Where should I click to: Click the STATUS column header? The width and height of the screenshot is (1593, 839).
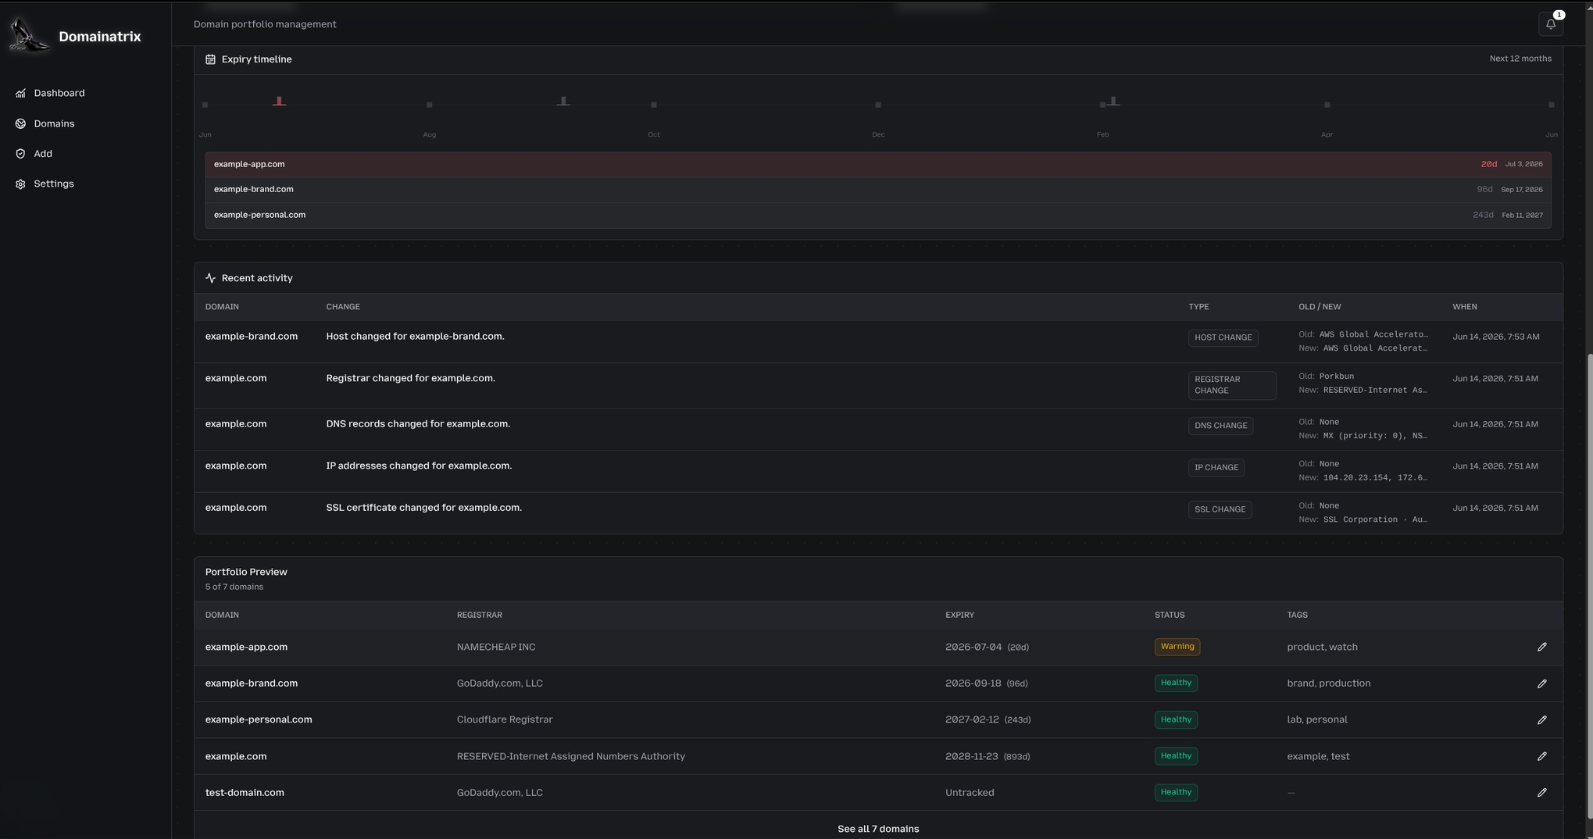coord(1170,615)
